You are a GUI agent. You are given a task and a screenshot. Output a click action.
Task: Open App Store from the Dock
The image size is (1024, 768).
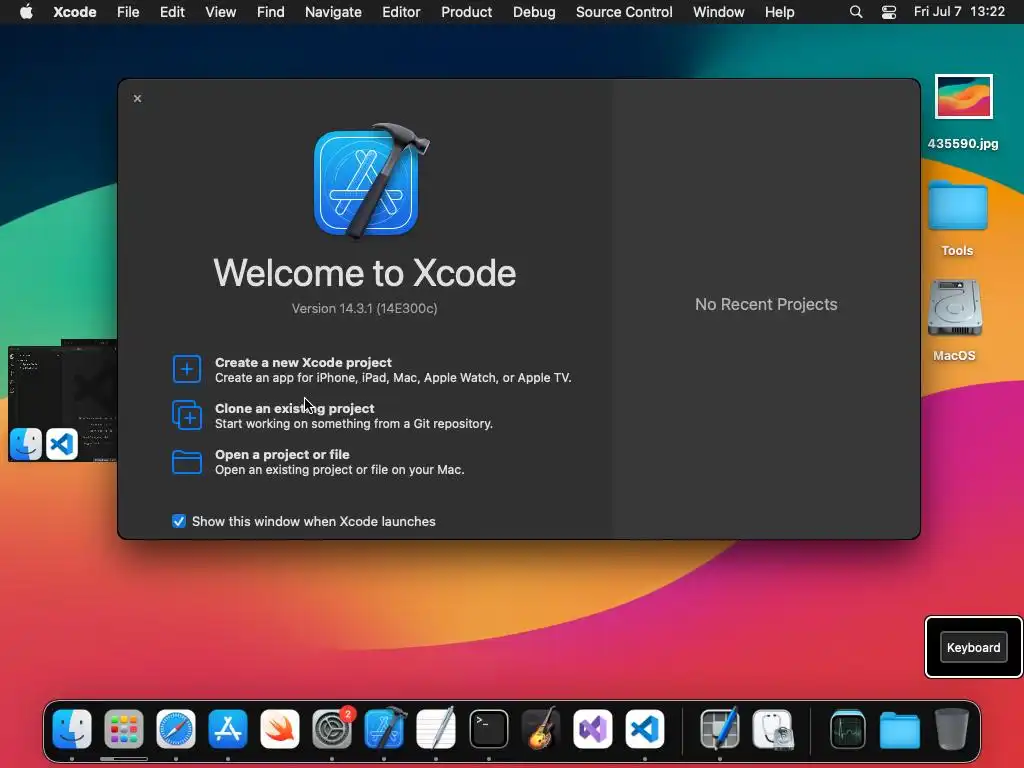pyautogui.click(x=228, y=729)
